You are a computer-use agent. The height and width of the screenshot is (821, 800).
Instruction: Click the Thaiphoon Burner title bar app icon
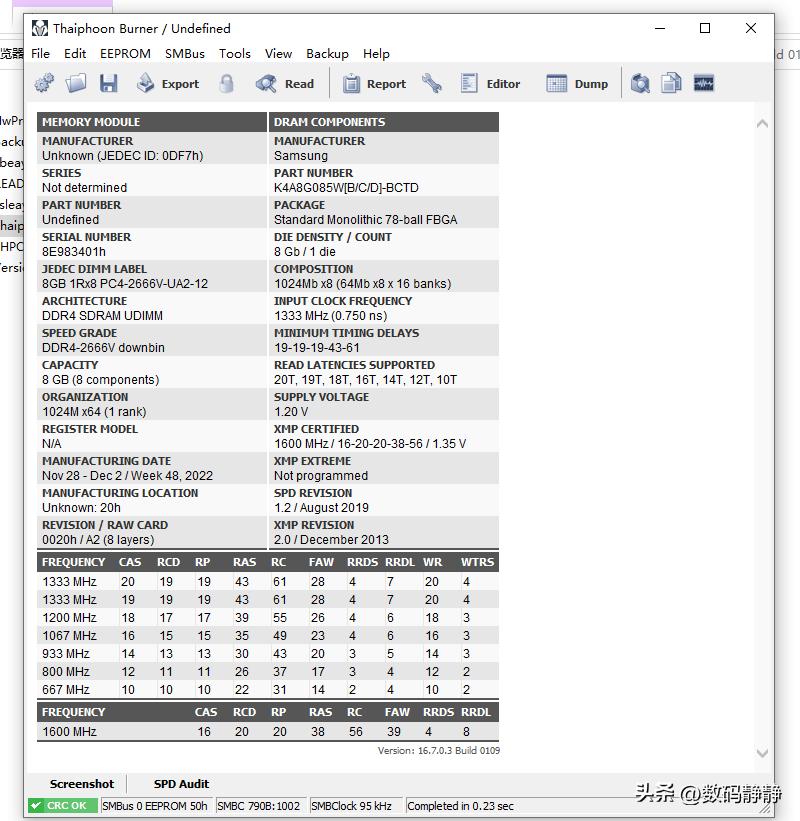click(40, 28)
